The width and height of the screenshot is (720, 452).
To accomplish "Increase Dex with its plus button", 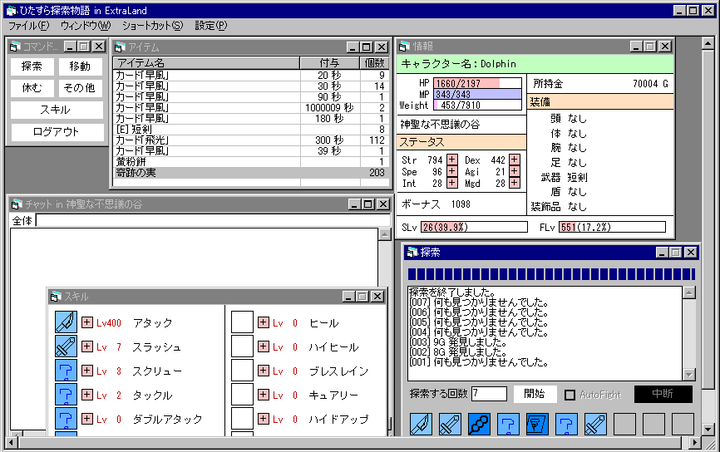I will pyautogui.click(x=515, y=159).
